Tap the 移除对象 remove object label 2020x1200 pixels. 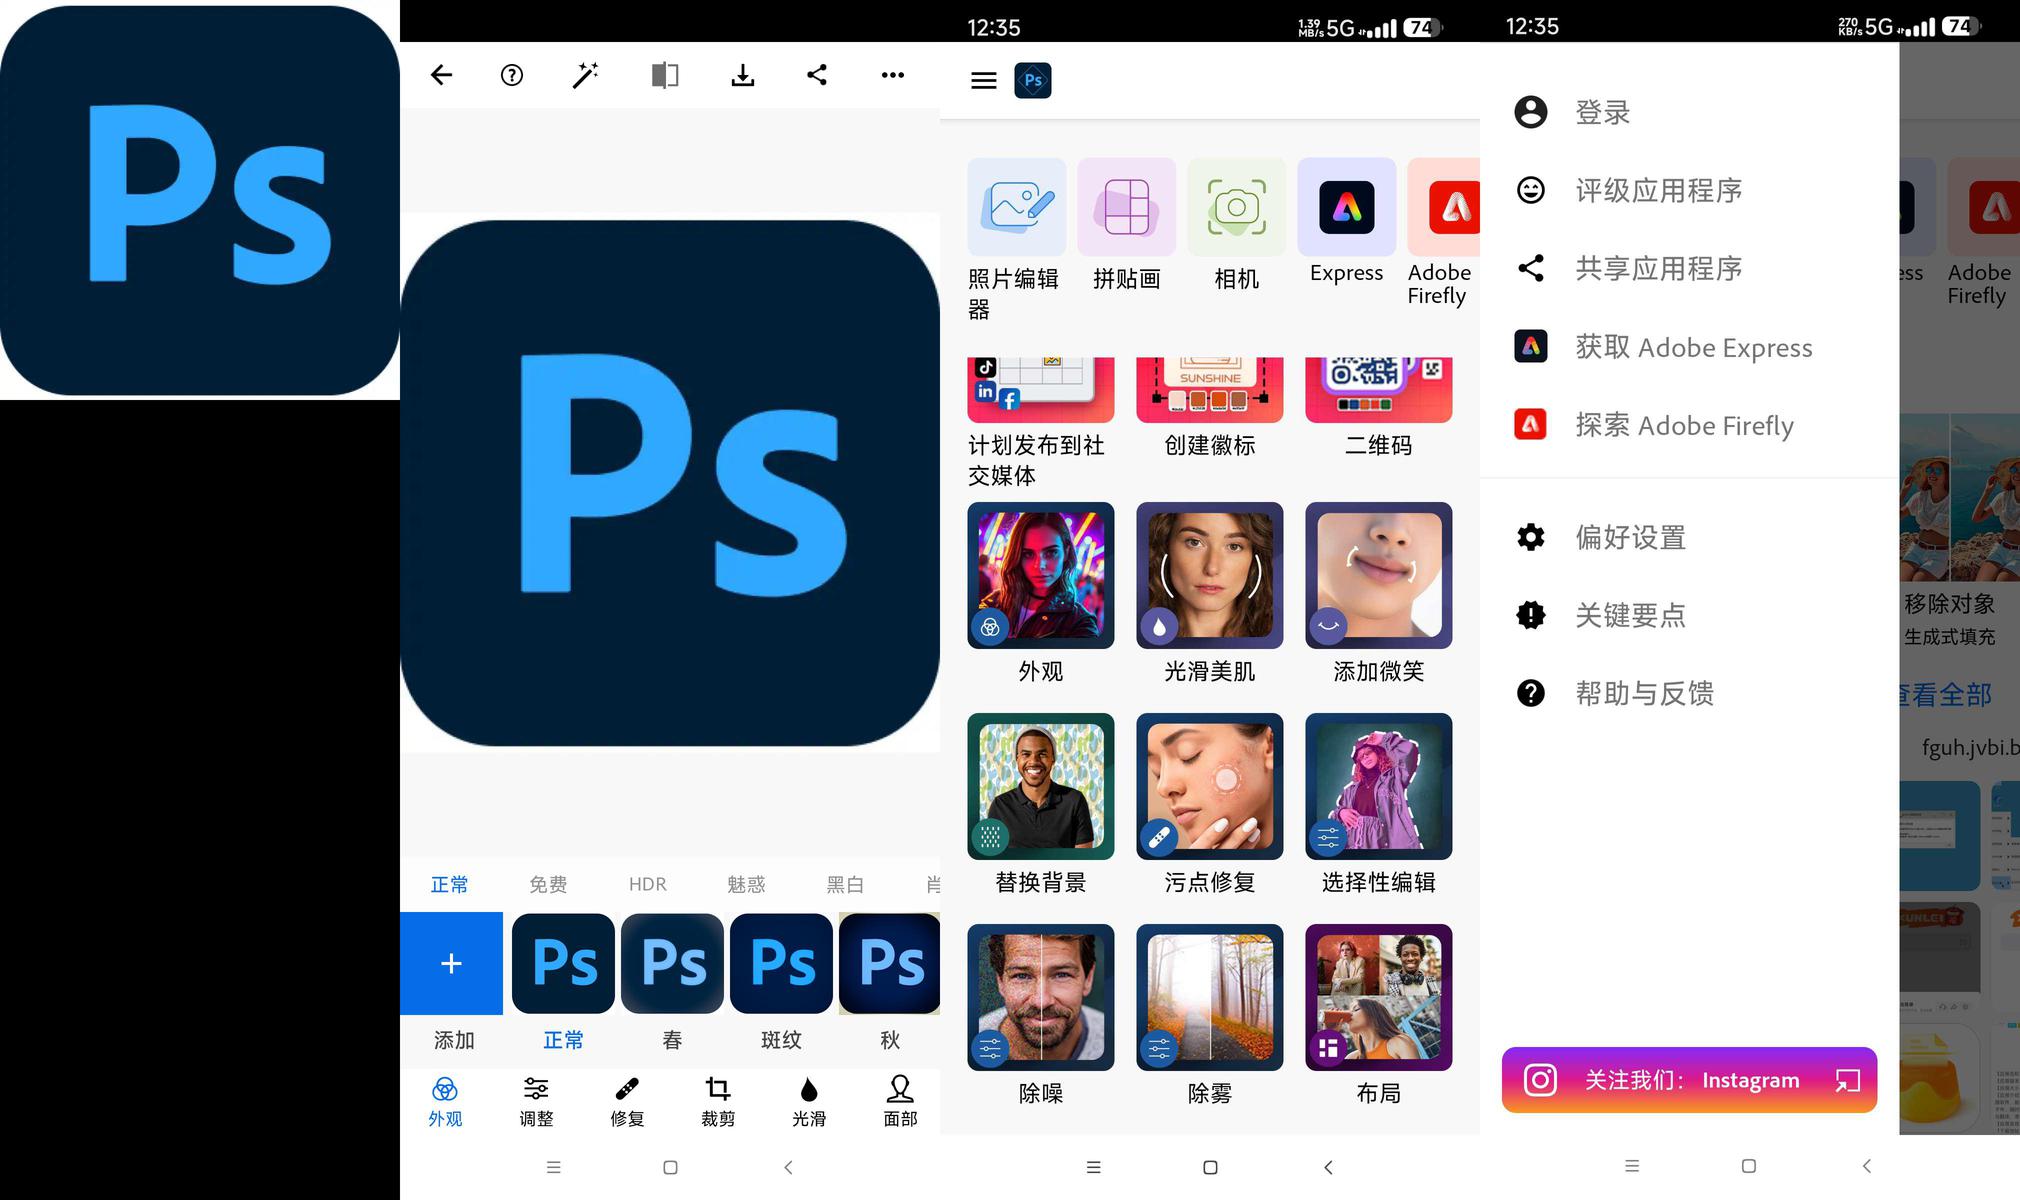pyautogui.click(x=1950, y=604)
